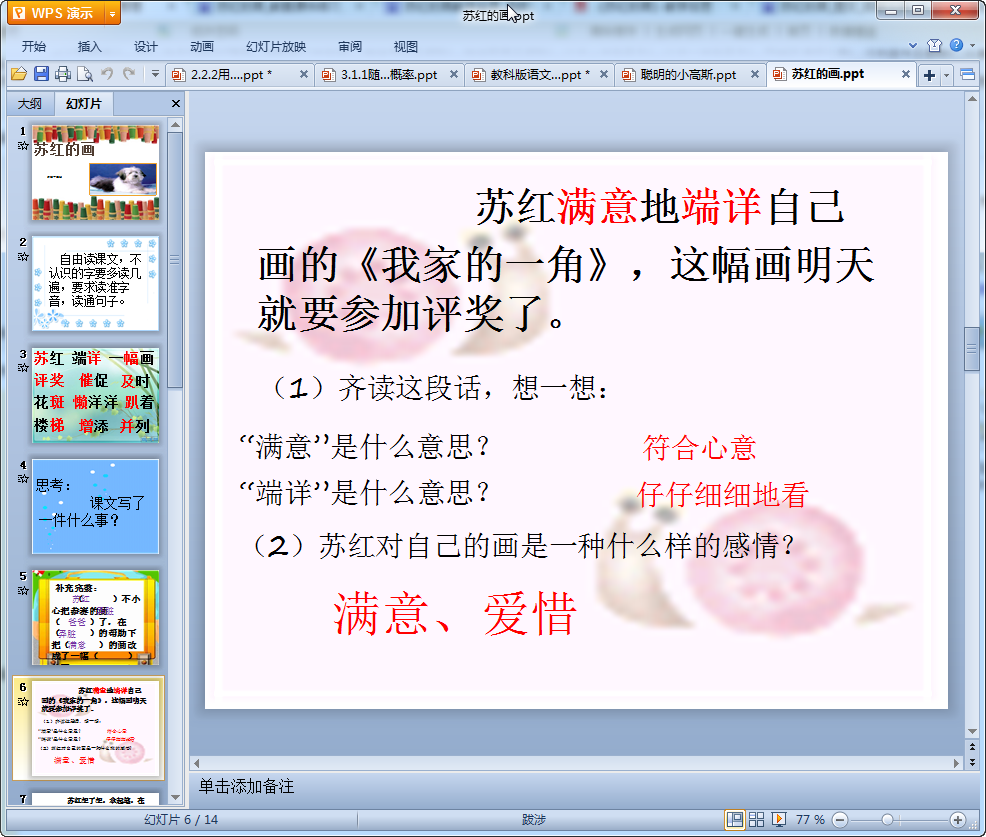Open the 开始 menu tab

point(33,47)
